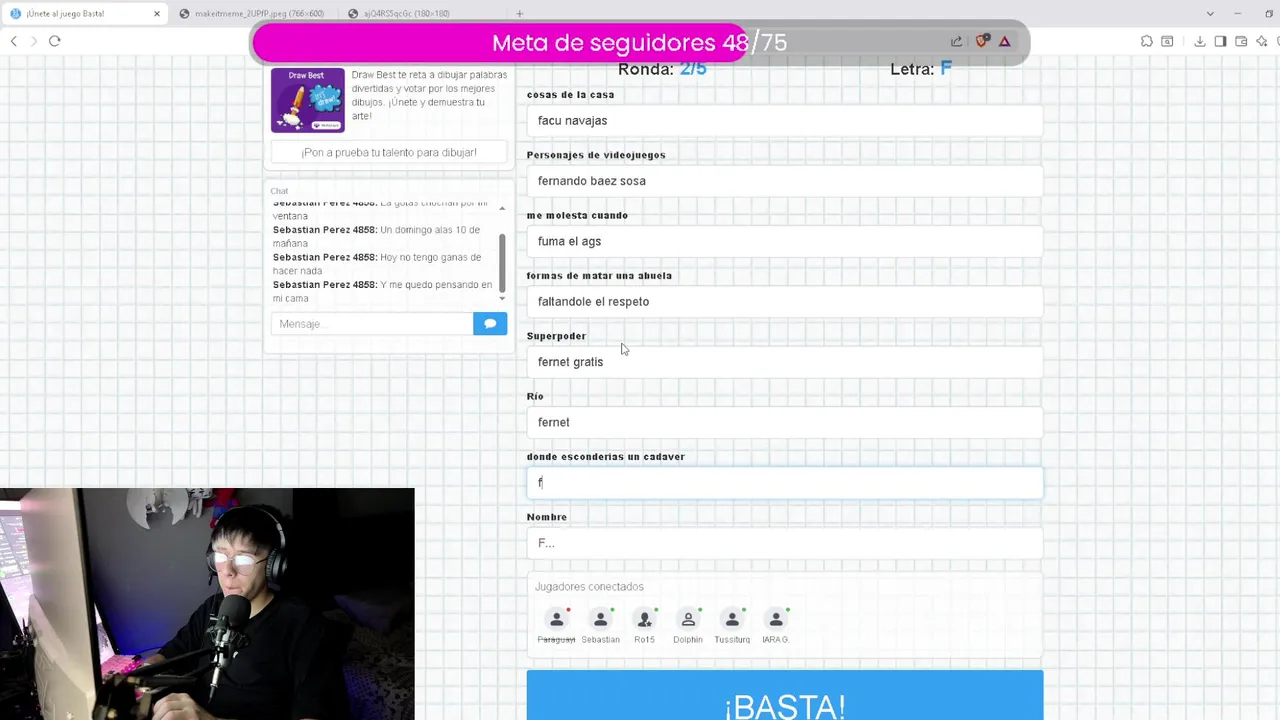1280x720 pixels.
Task: Click '¡Pon a prueba tu talento para dibujar!' button
Action: 389,152
